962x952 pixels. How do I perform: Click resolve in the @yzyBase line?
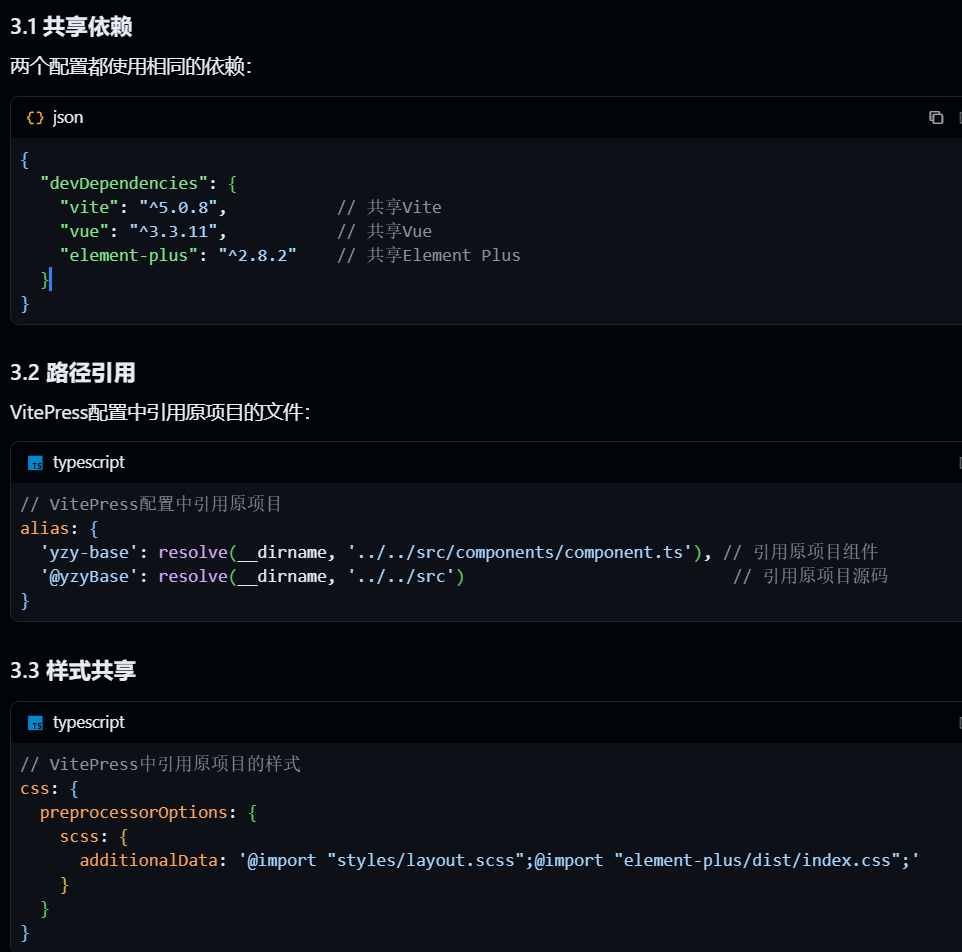pos(193,576)
